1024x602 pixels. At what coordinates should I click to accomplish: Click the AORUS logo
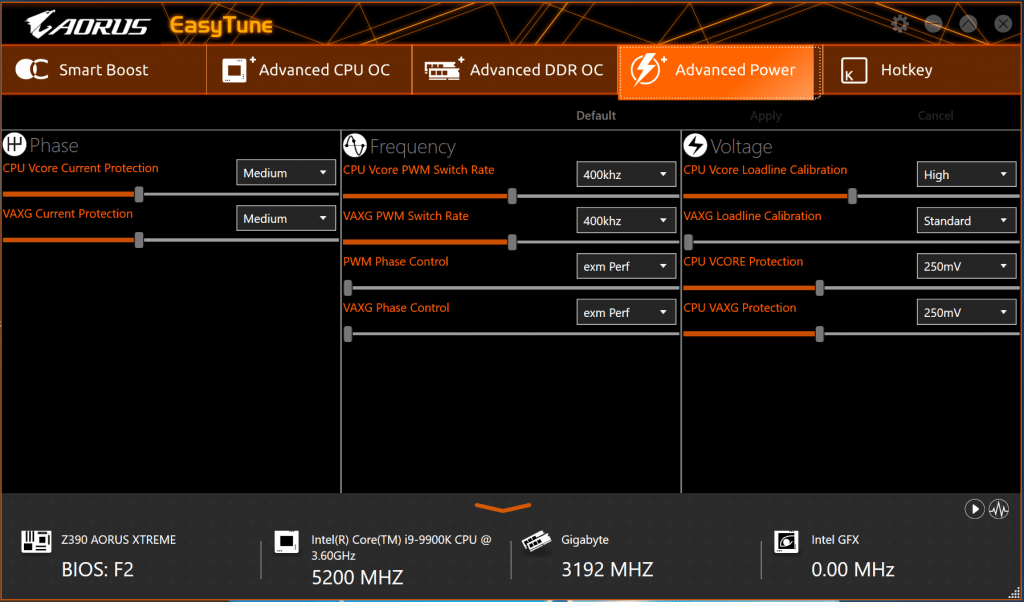point(88,25)
